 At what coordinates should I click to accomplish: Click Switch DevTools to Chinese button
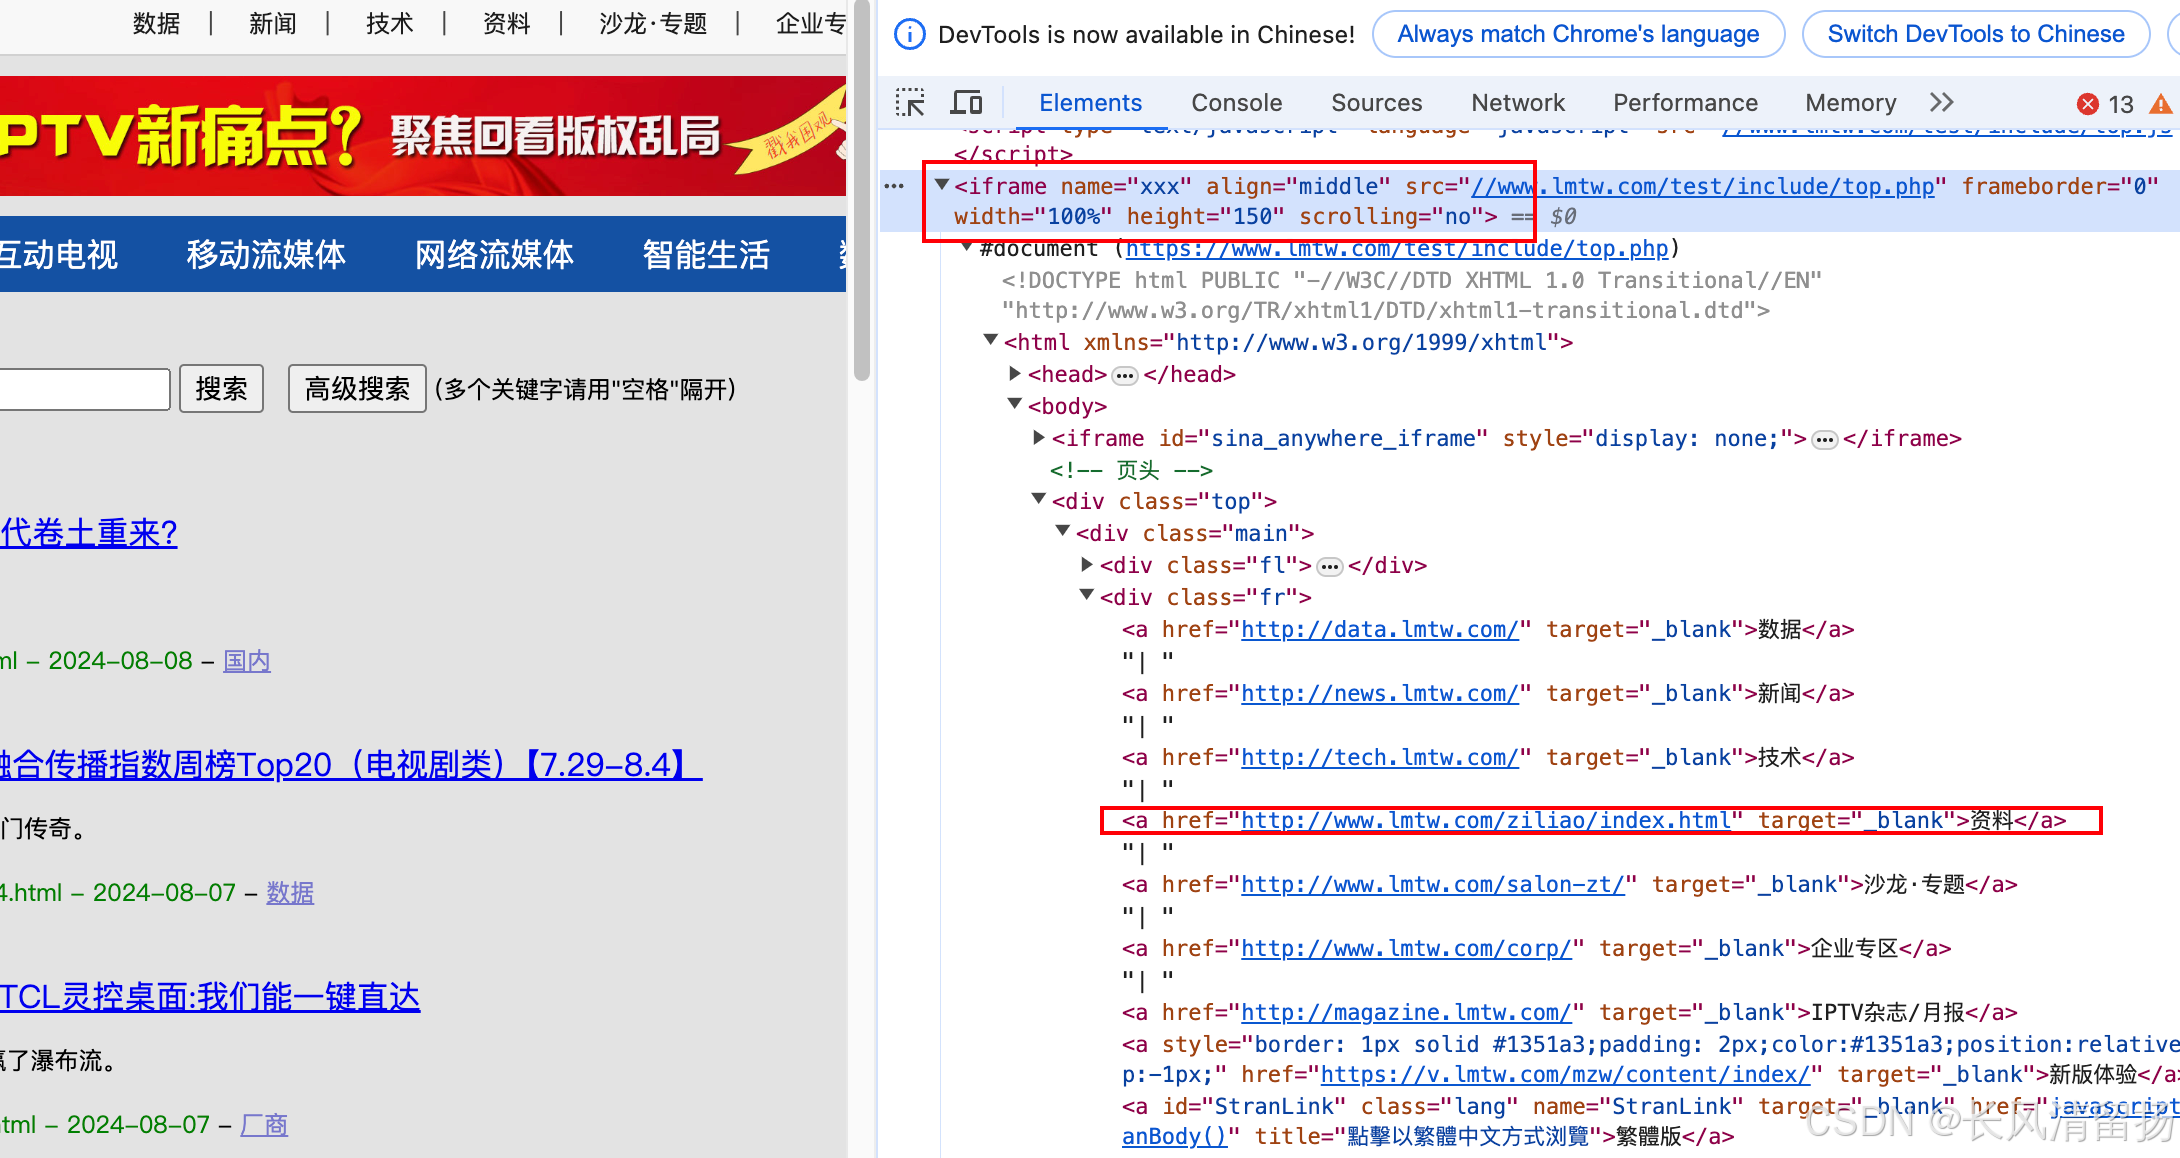coord(1975,35)
